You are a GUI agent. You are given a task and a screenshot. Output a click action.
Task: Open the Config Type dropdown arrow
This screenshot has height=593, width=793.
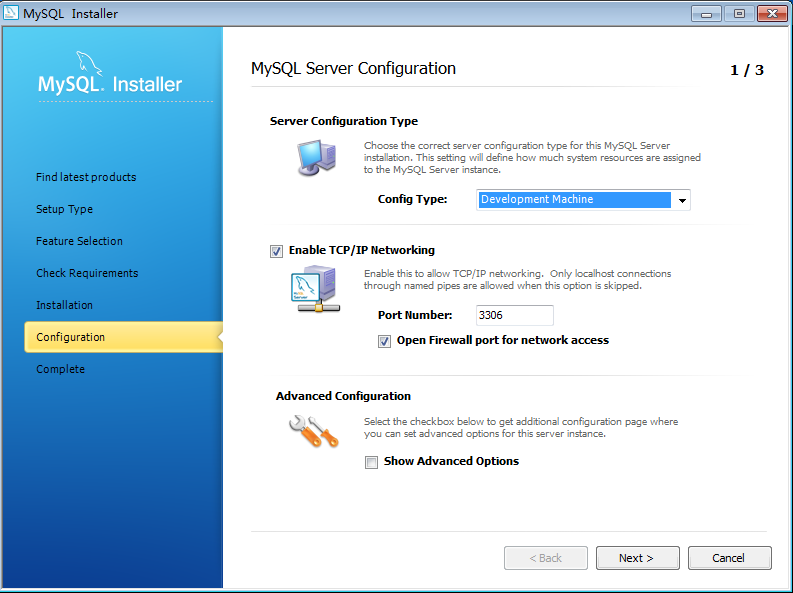[x=682, y=200]
